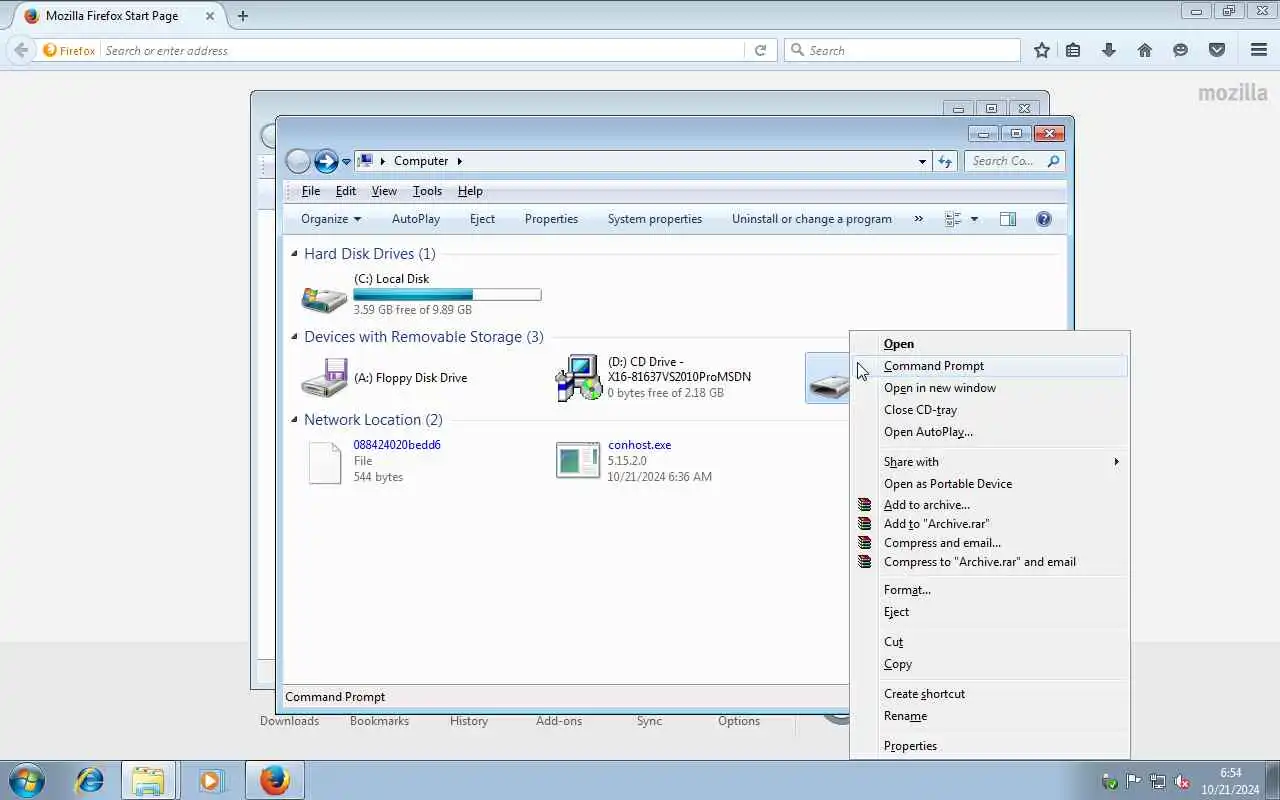This screenshot has height=800, width=1280.
Task: Click the volume muted tray icon
Action: (x=1182, y=781)
